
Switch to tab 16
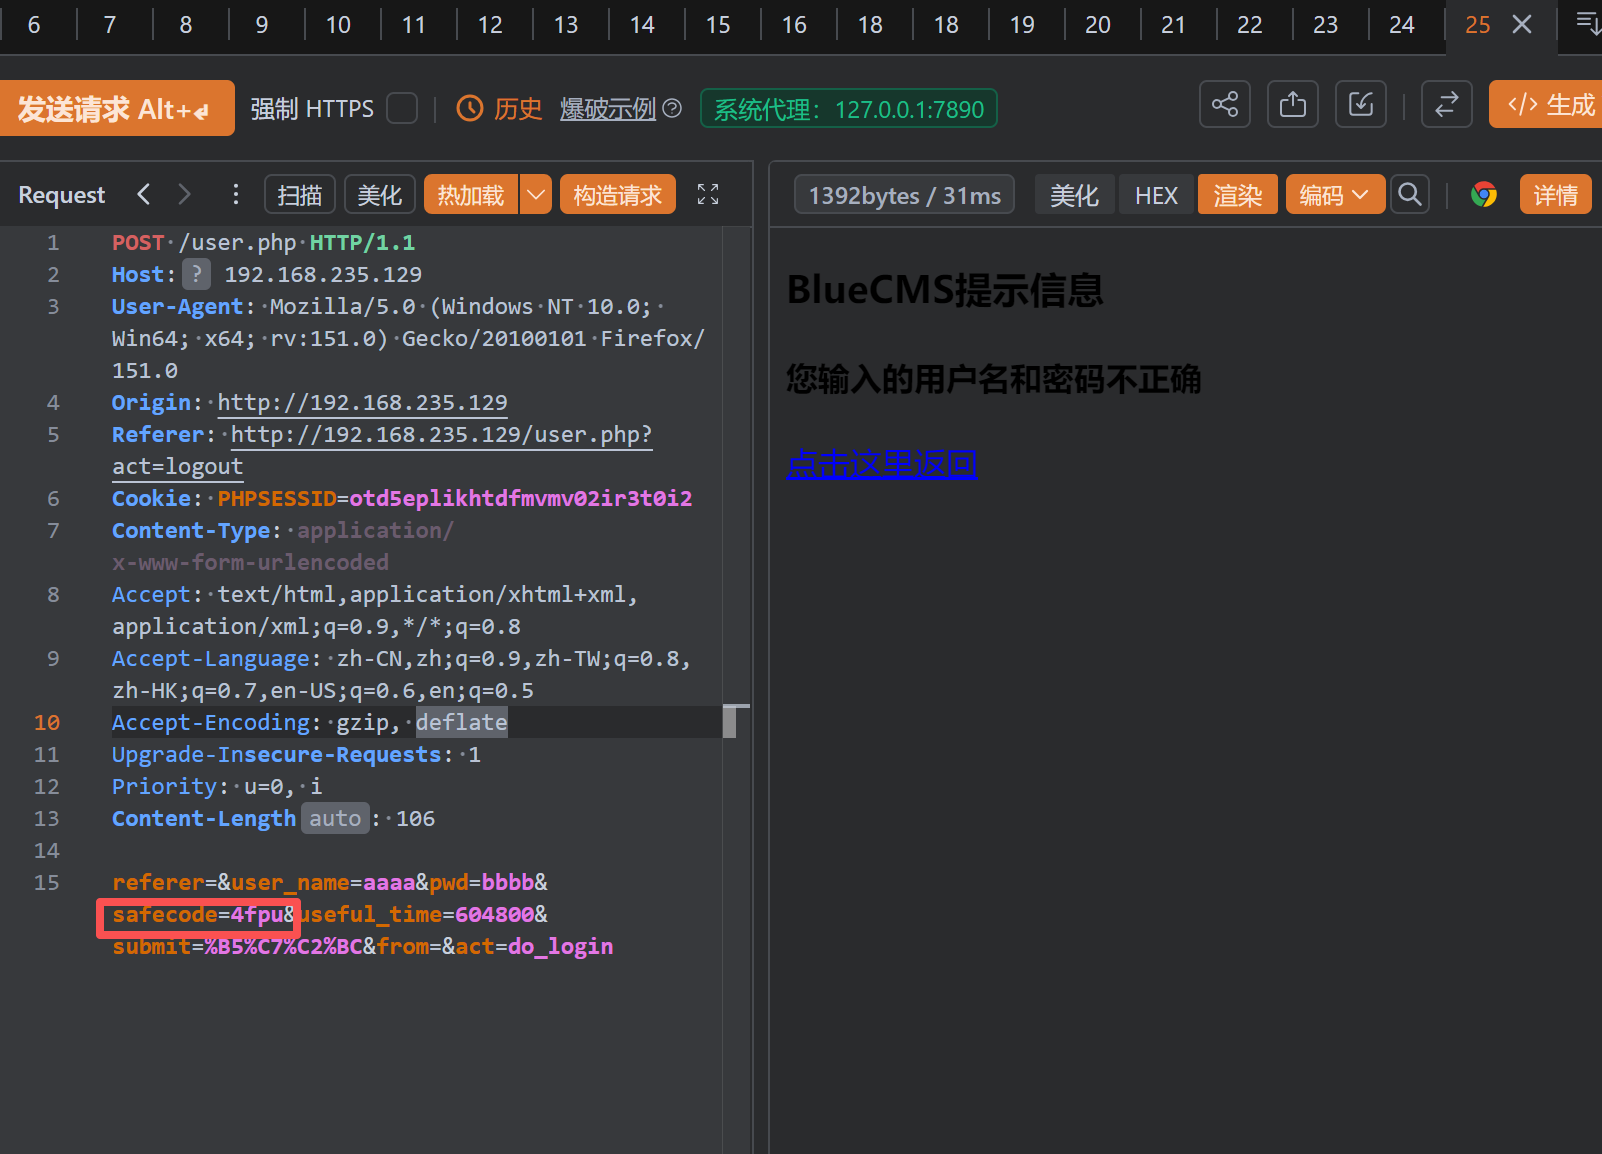[794, 24]
